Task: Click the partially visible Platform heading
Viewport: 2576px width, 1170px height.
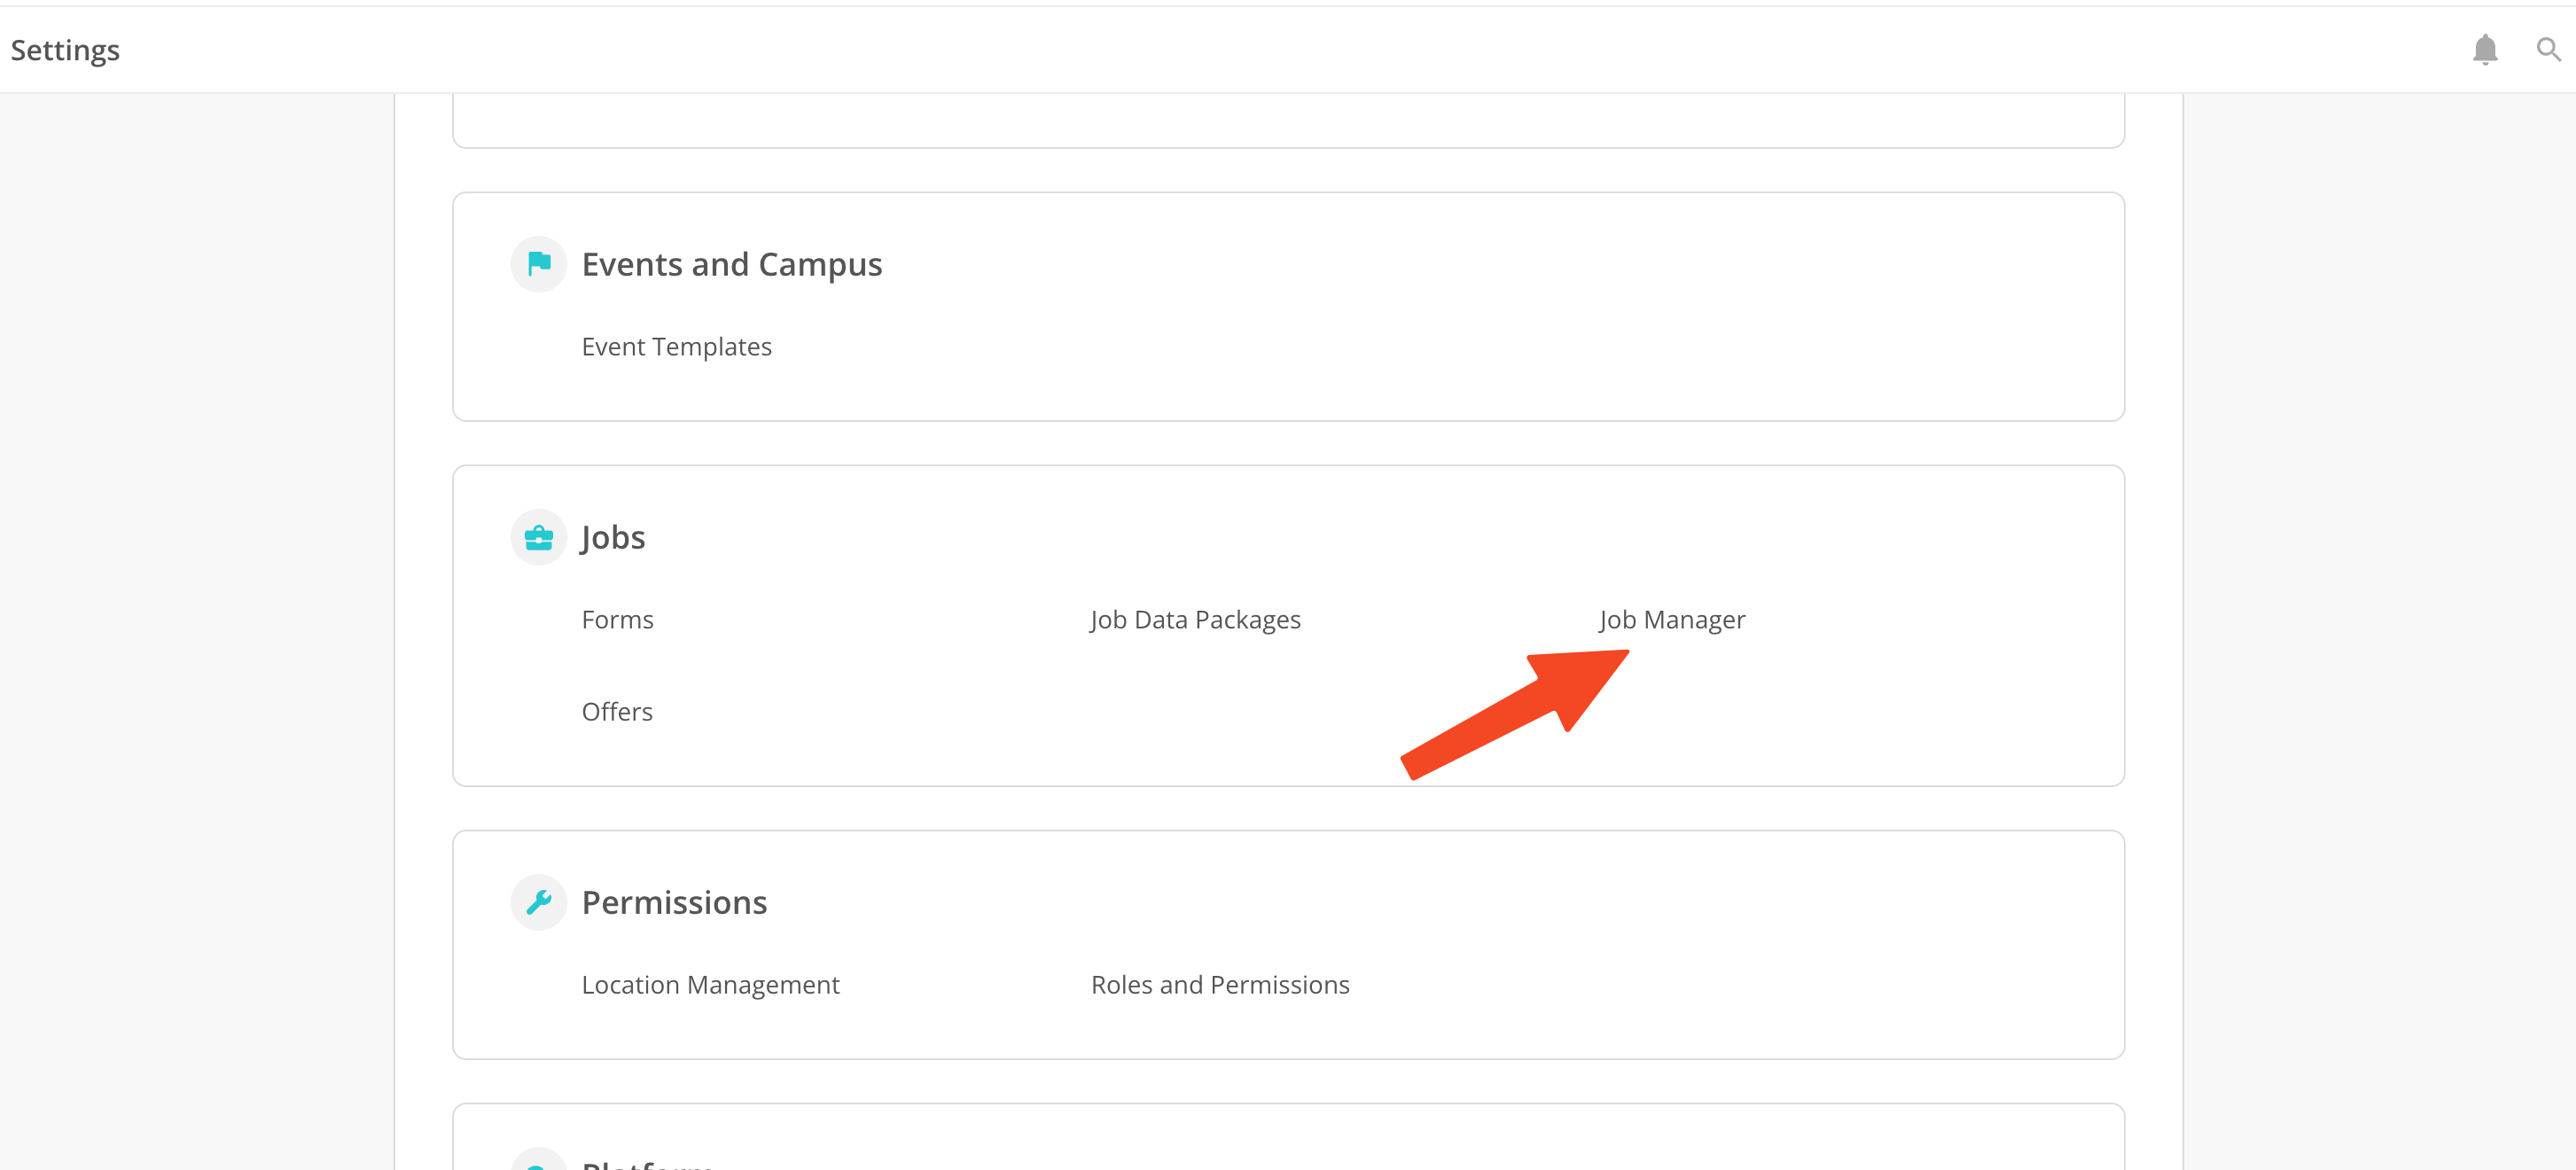Action: click(647, 1163)
